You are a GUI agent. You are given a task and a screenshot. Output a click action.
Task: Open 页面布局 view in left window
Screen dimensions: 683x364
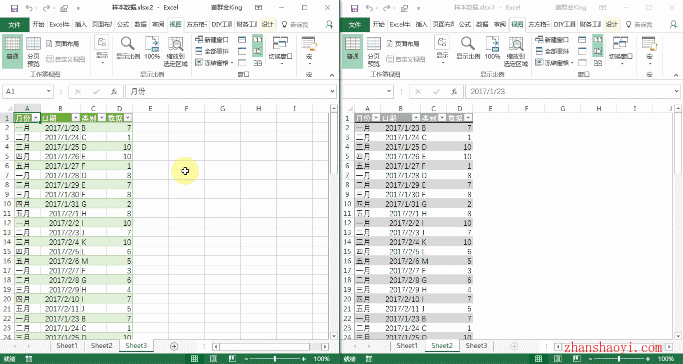pos(63,44)
